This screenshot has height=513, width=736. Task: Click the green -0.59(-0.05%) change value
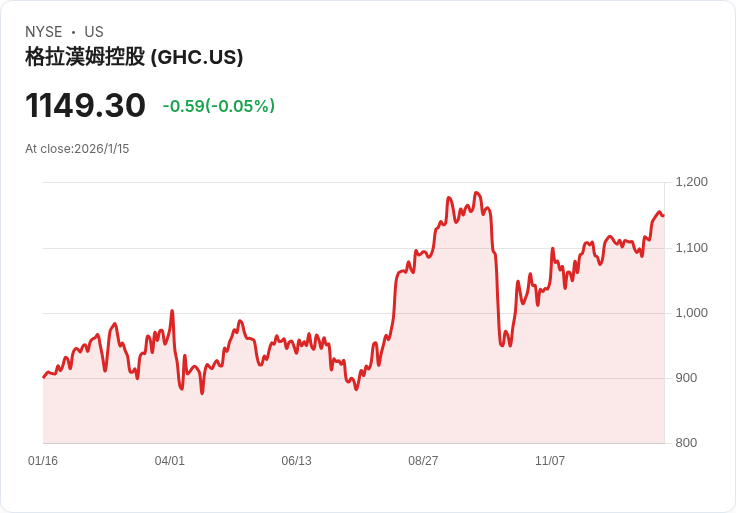[x=218, y=106]
